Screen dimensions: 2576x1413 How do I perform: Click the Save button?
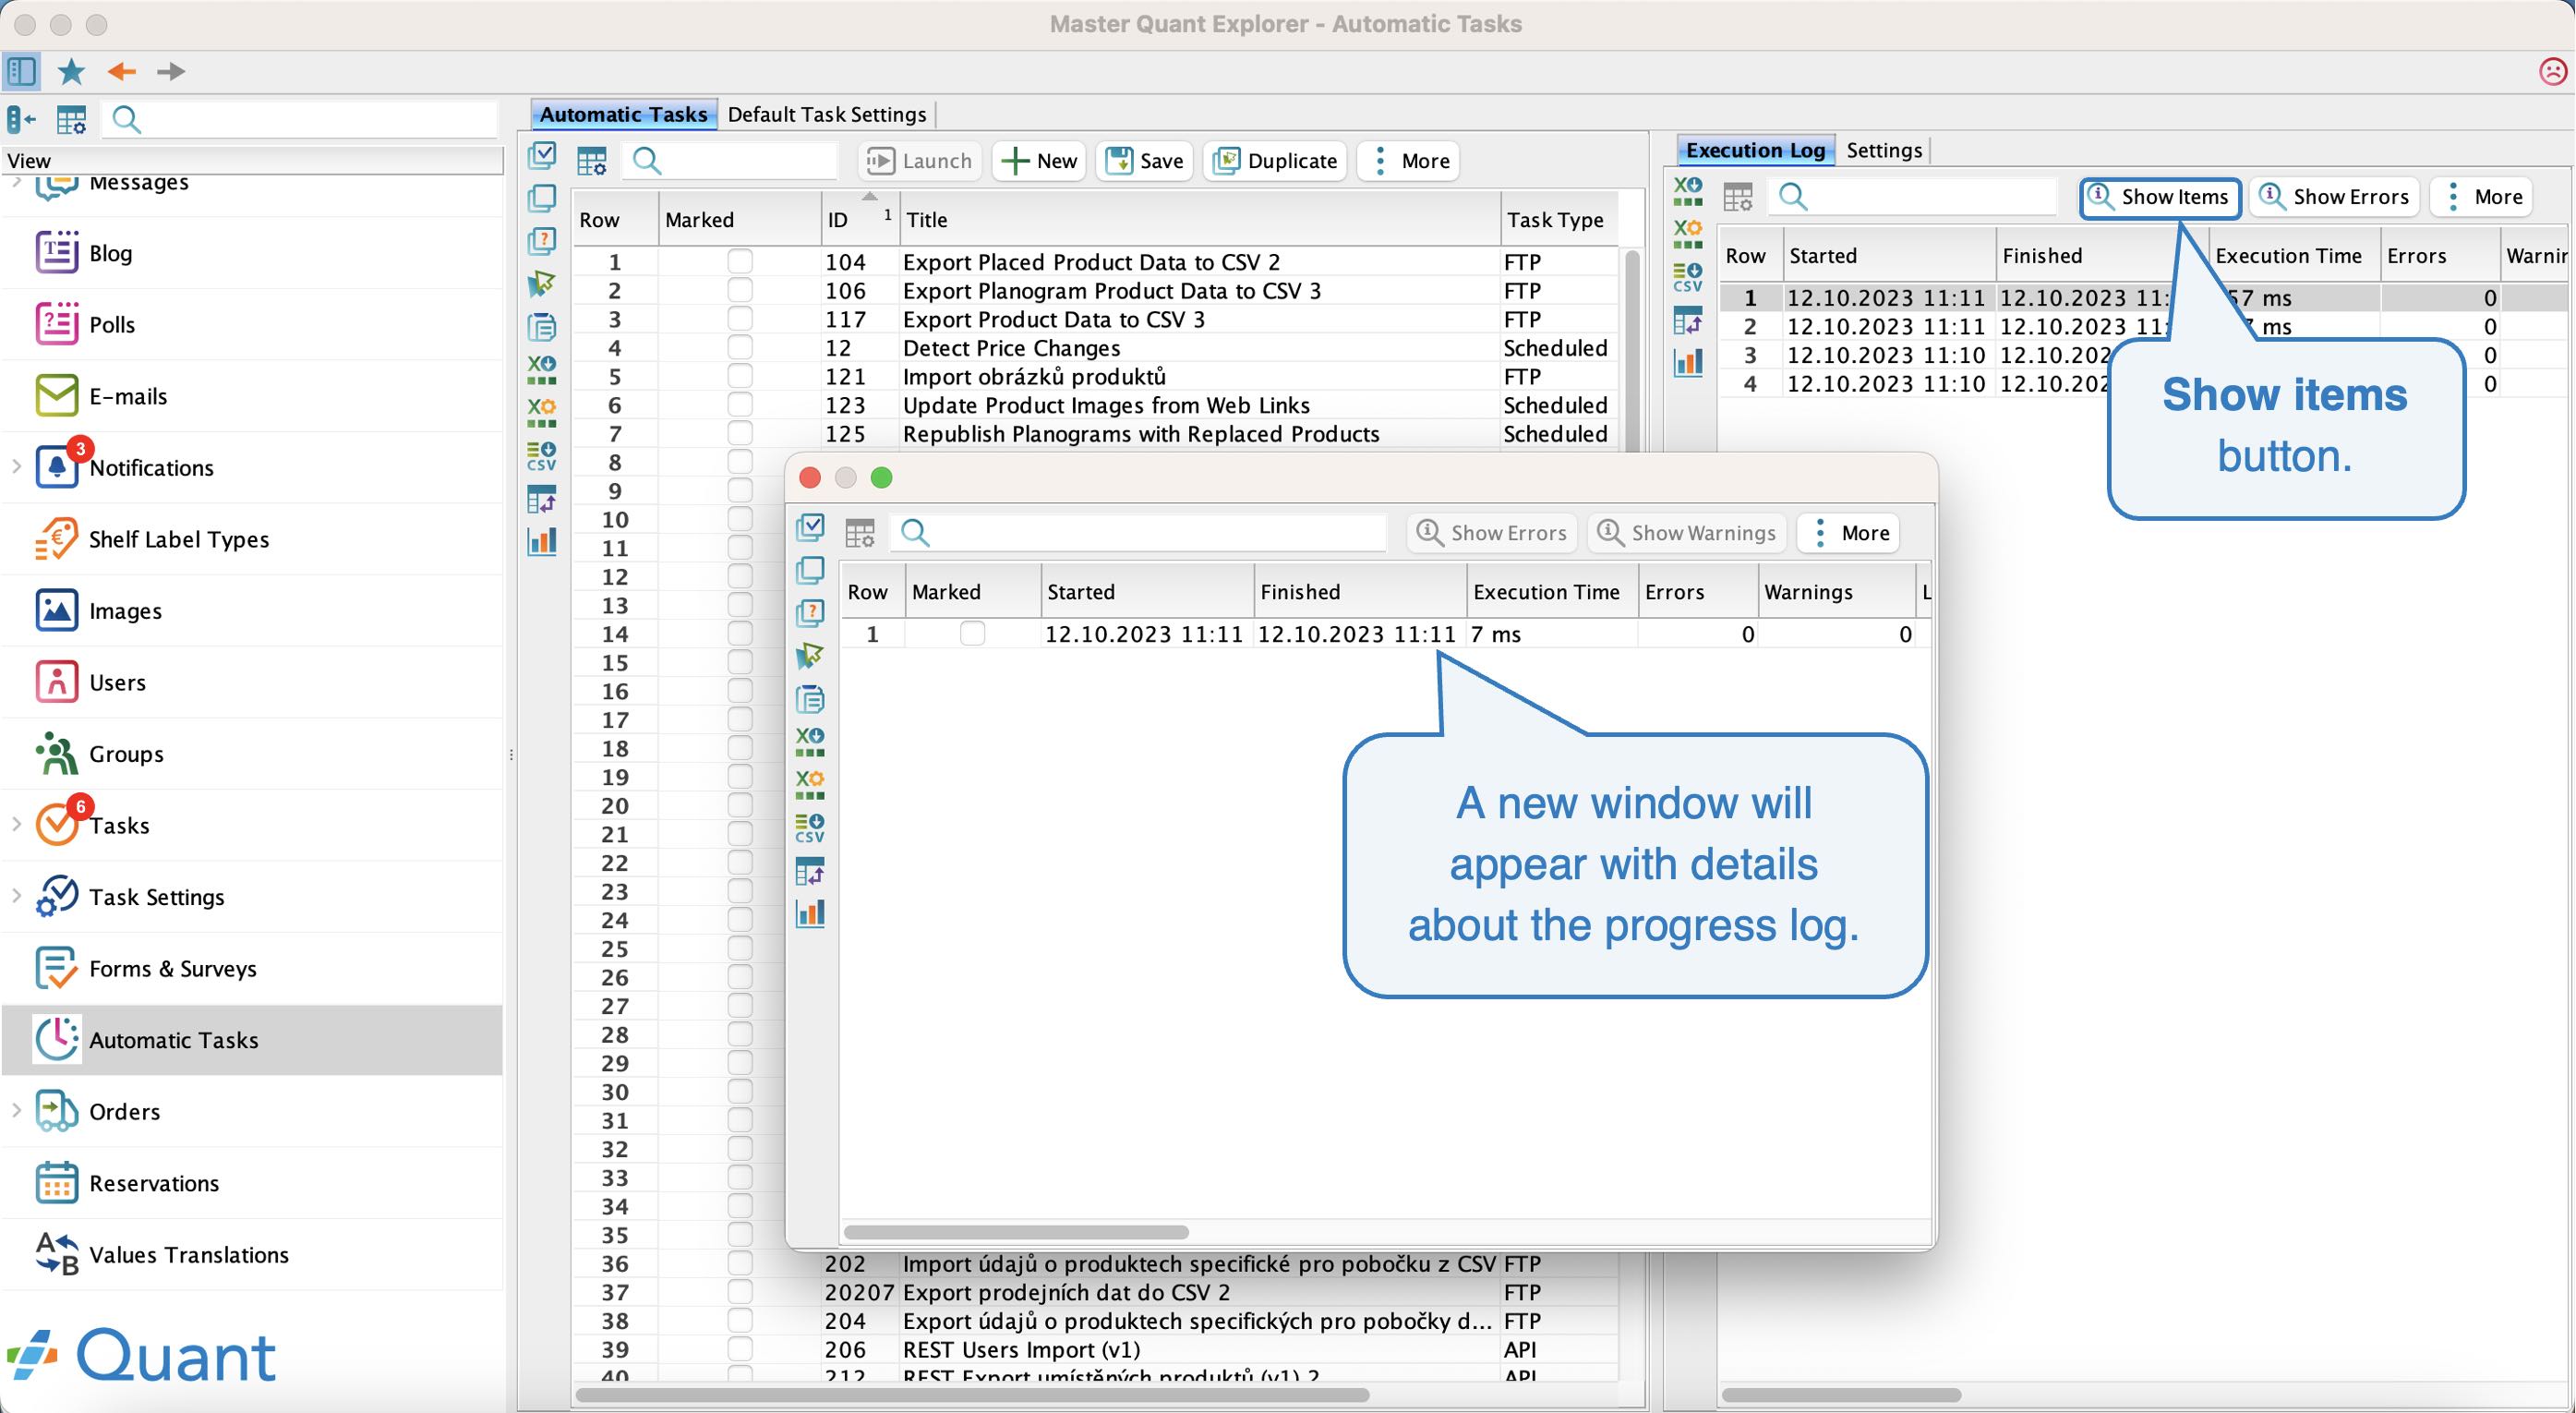point(1145,161)
